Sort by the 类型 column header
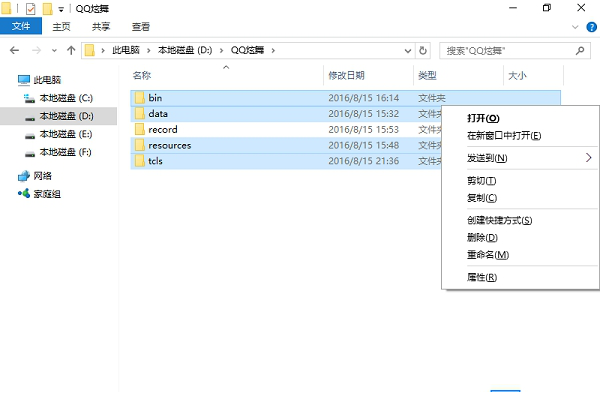600x407 pixels. 427,75
